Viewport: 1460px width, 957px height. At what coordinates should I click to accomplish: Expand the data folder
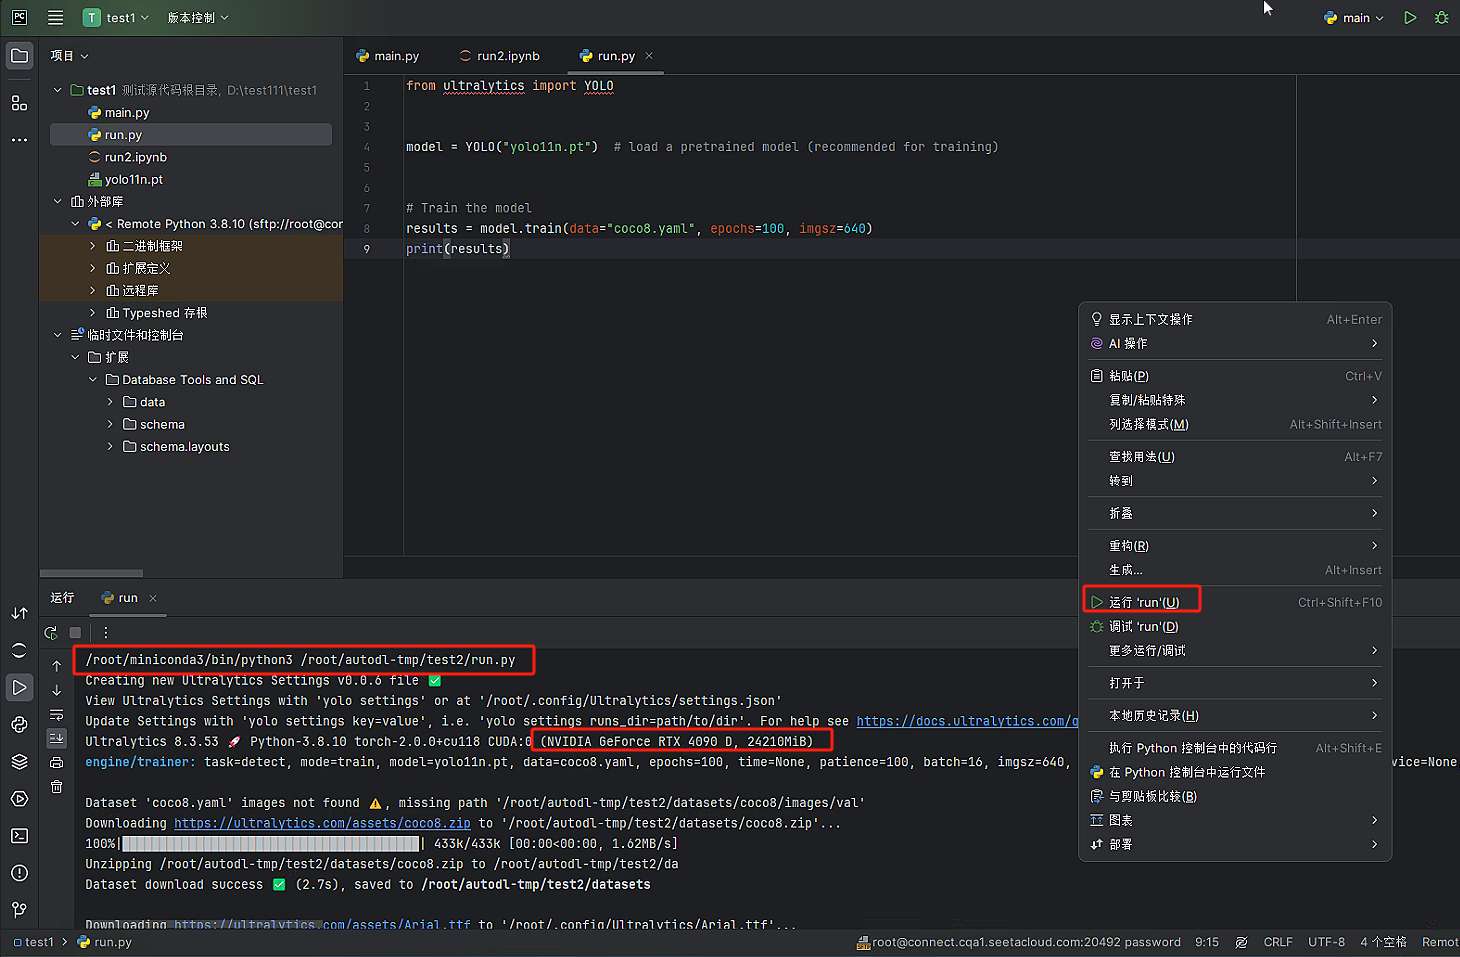[110, 402]
